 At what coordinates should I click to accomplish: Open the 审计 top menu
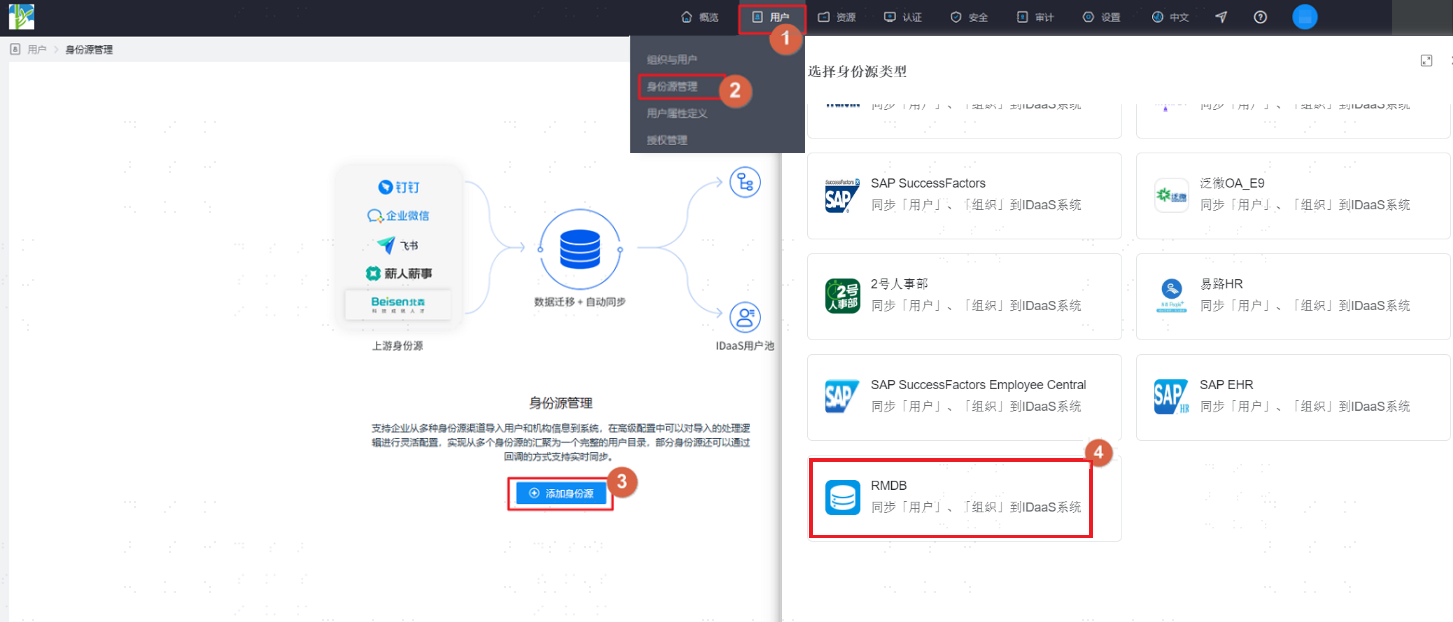(x=1035, y=17)
